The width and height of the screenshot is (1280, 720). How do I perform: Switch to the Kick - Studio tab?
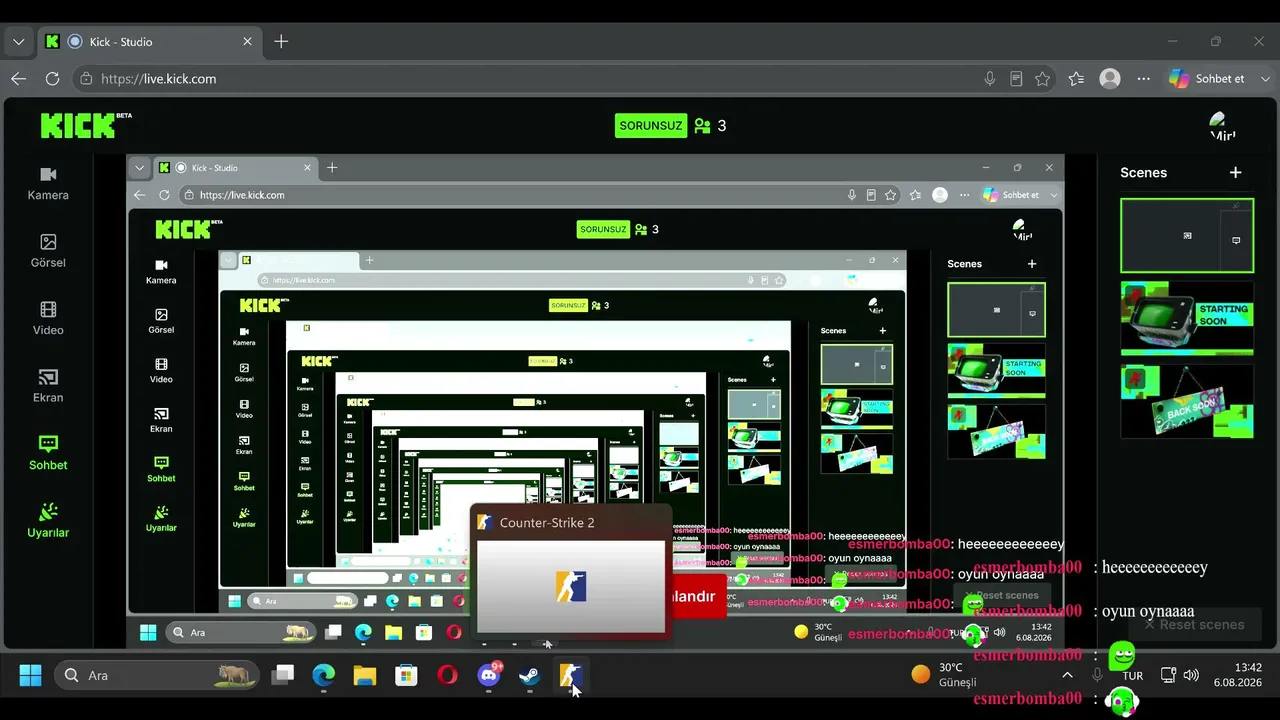click(x=150, y=42)
